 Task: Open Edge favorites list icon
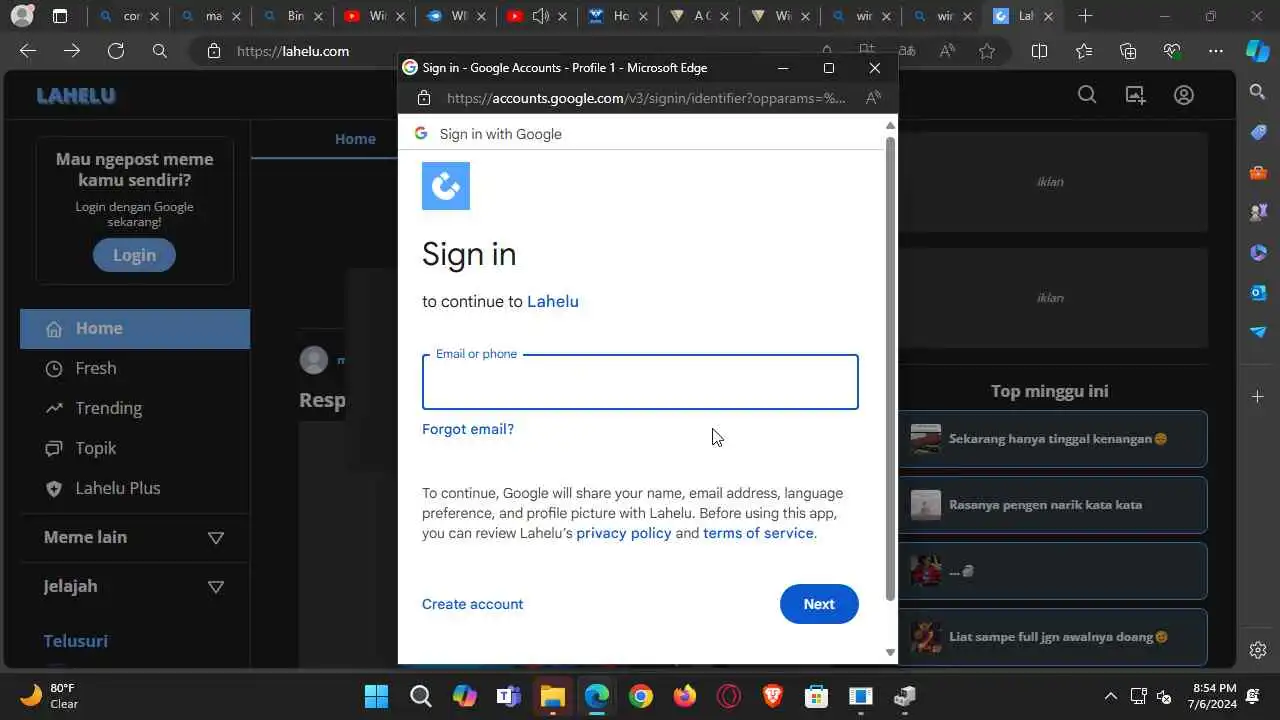click(x=1084, y=51)
